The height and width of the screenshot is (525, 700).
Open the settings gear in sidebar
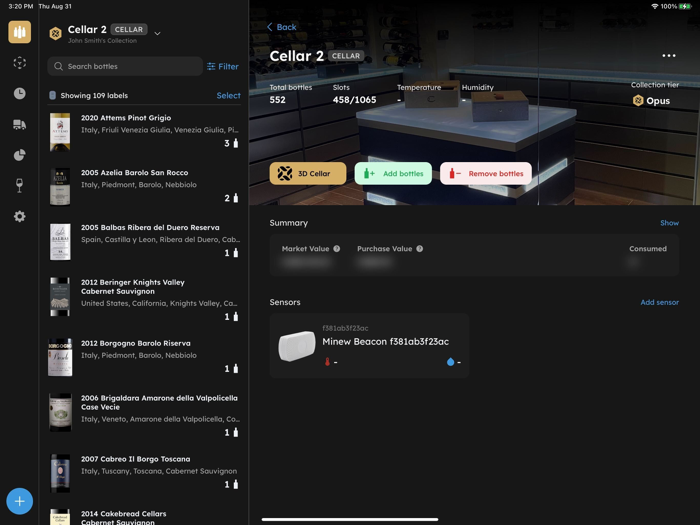(20, 217)
